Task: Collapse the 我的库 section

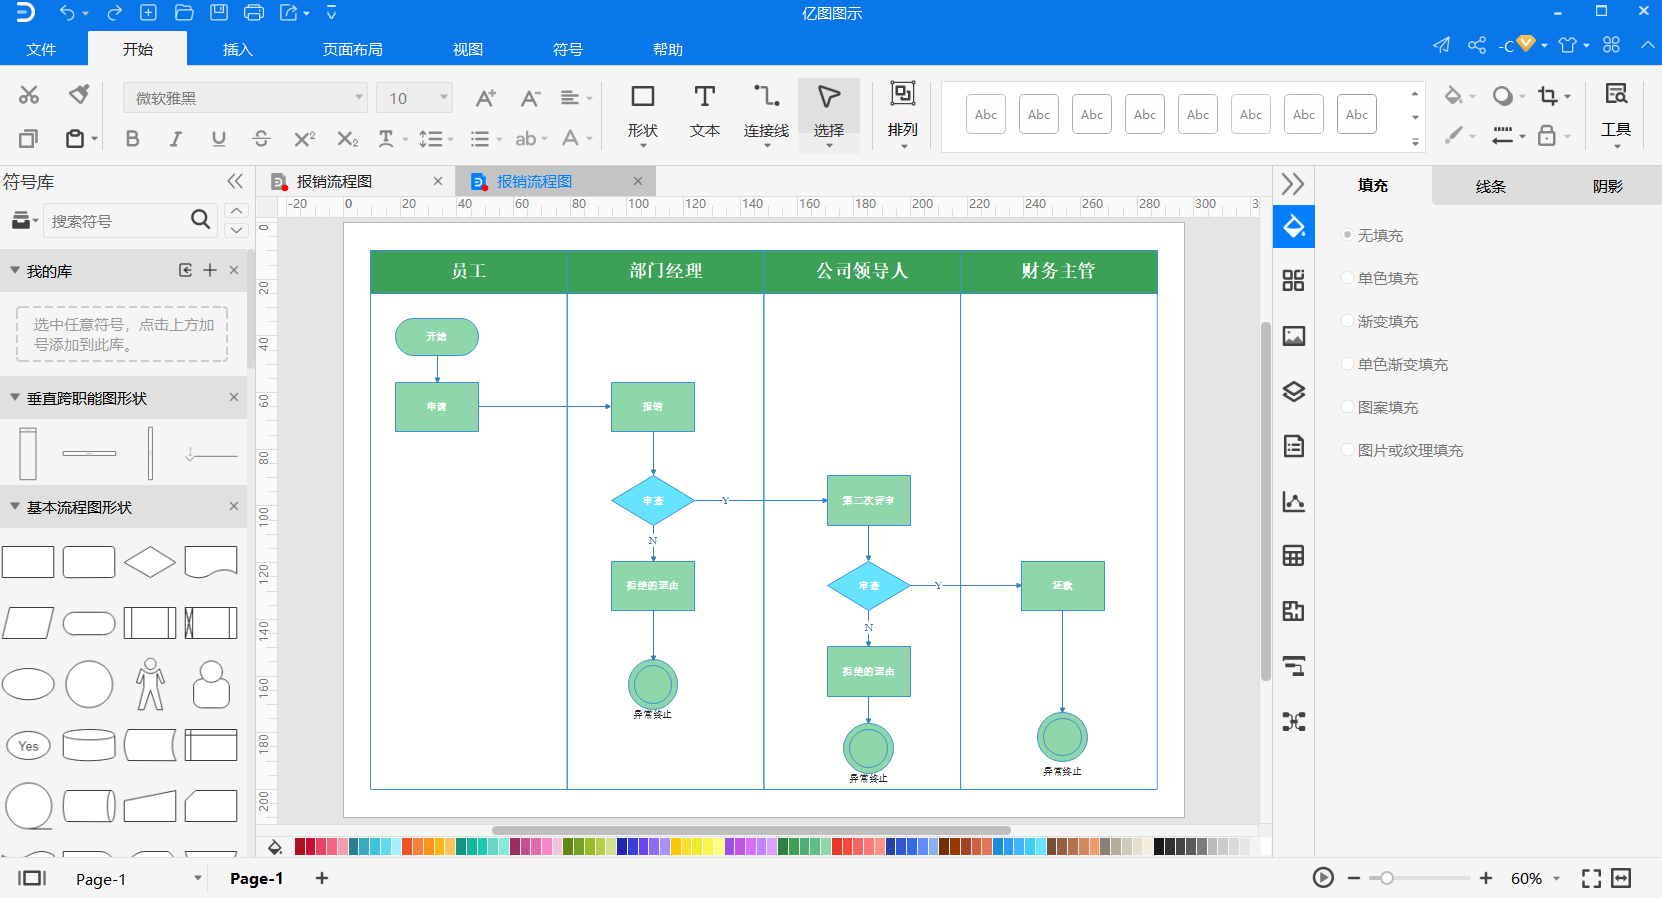Action: point(15,270)
